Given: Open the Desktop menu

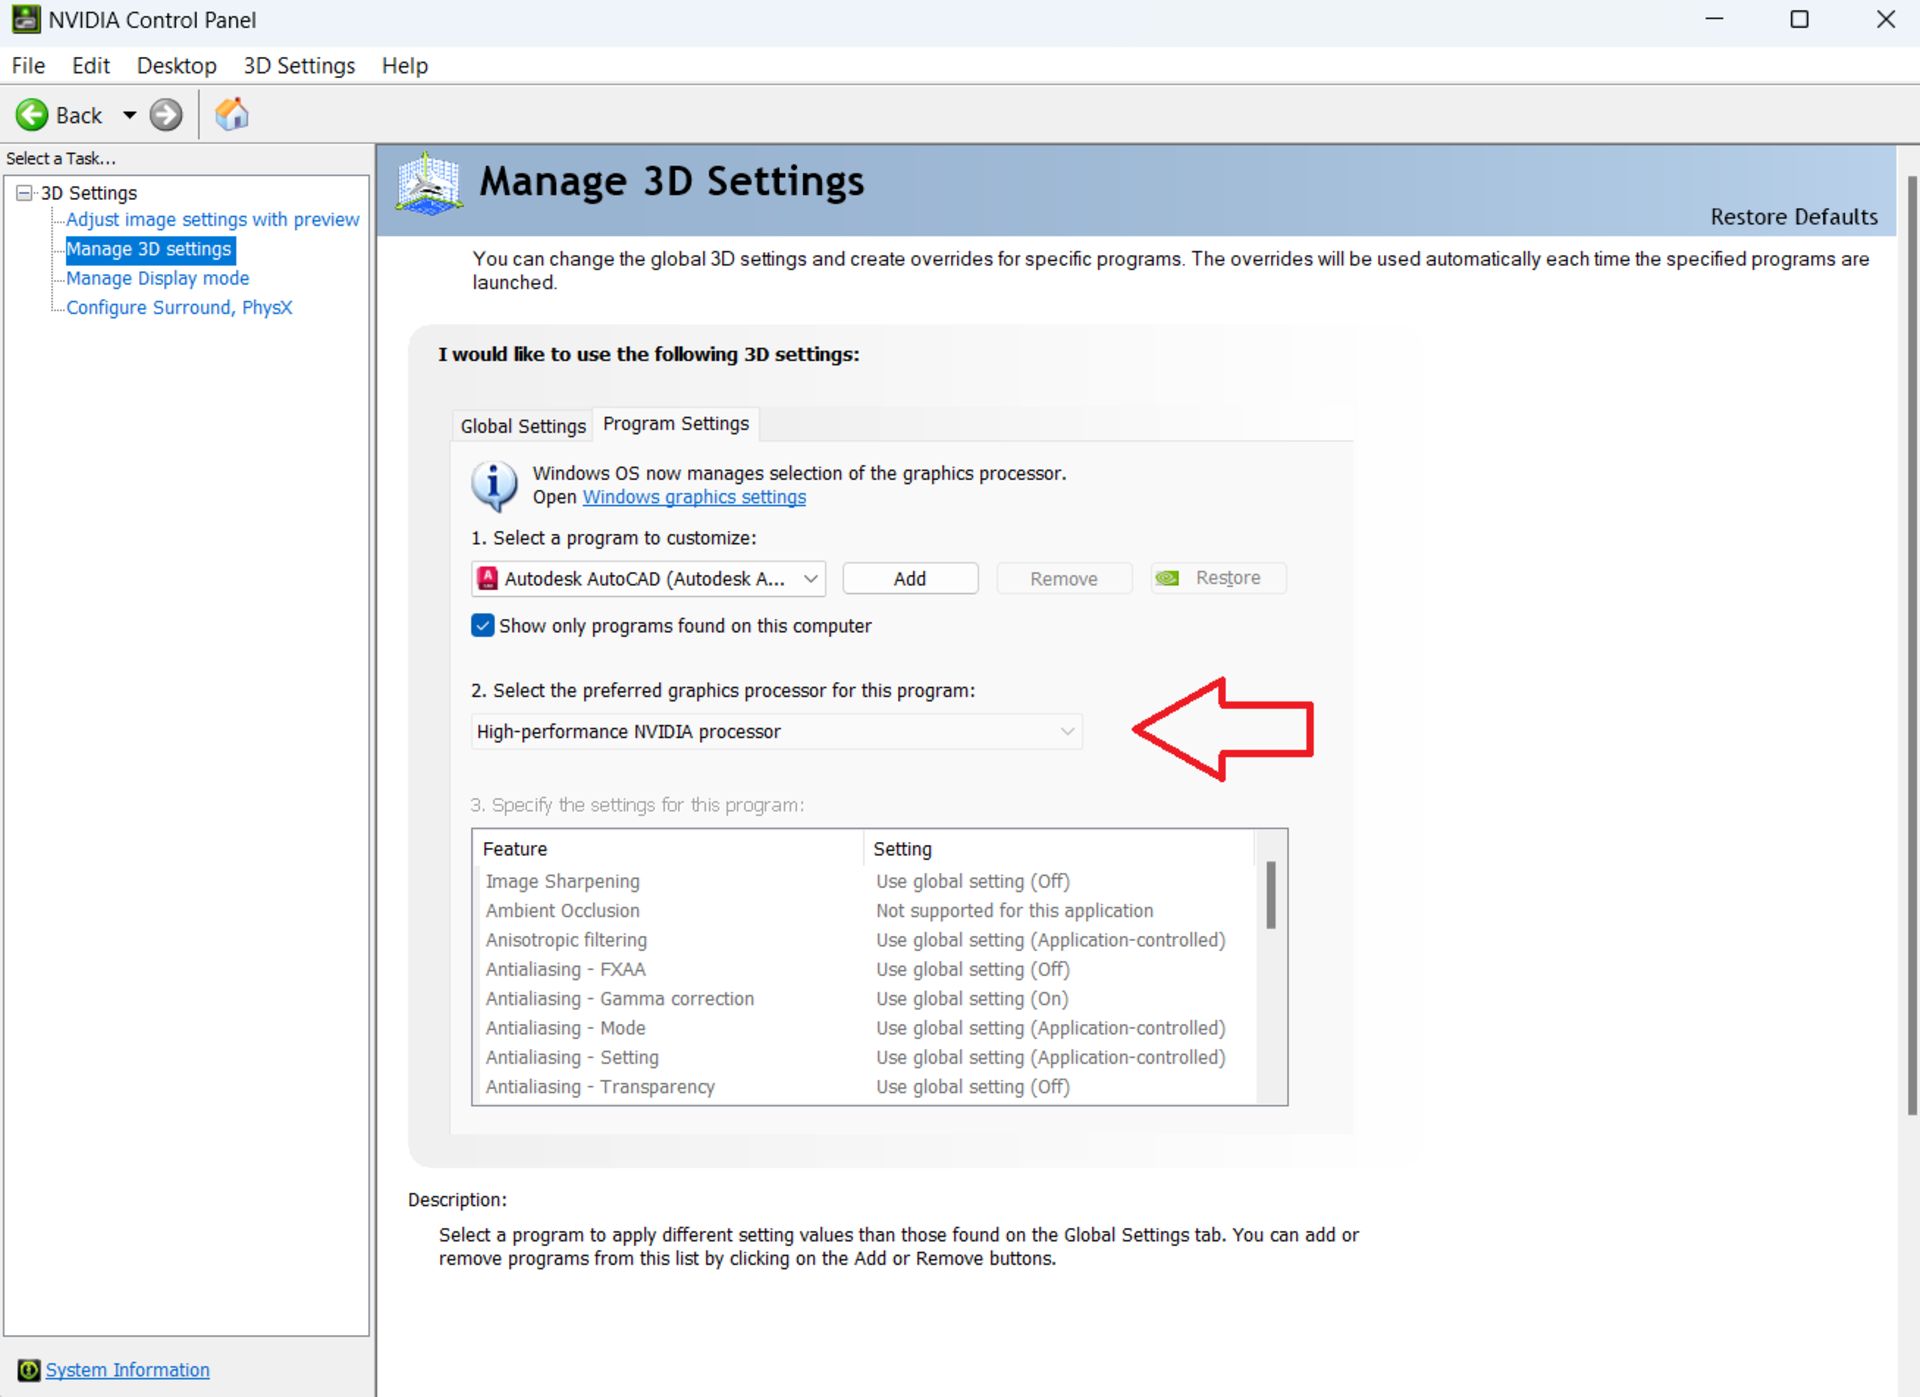Looking at the screenshot, I should coord(176,66).
